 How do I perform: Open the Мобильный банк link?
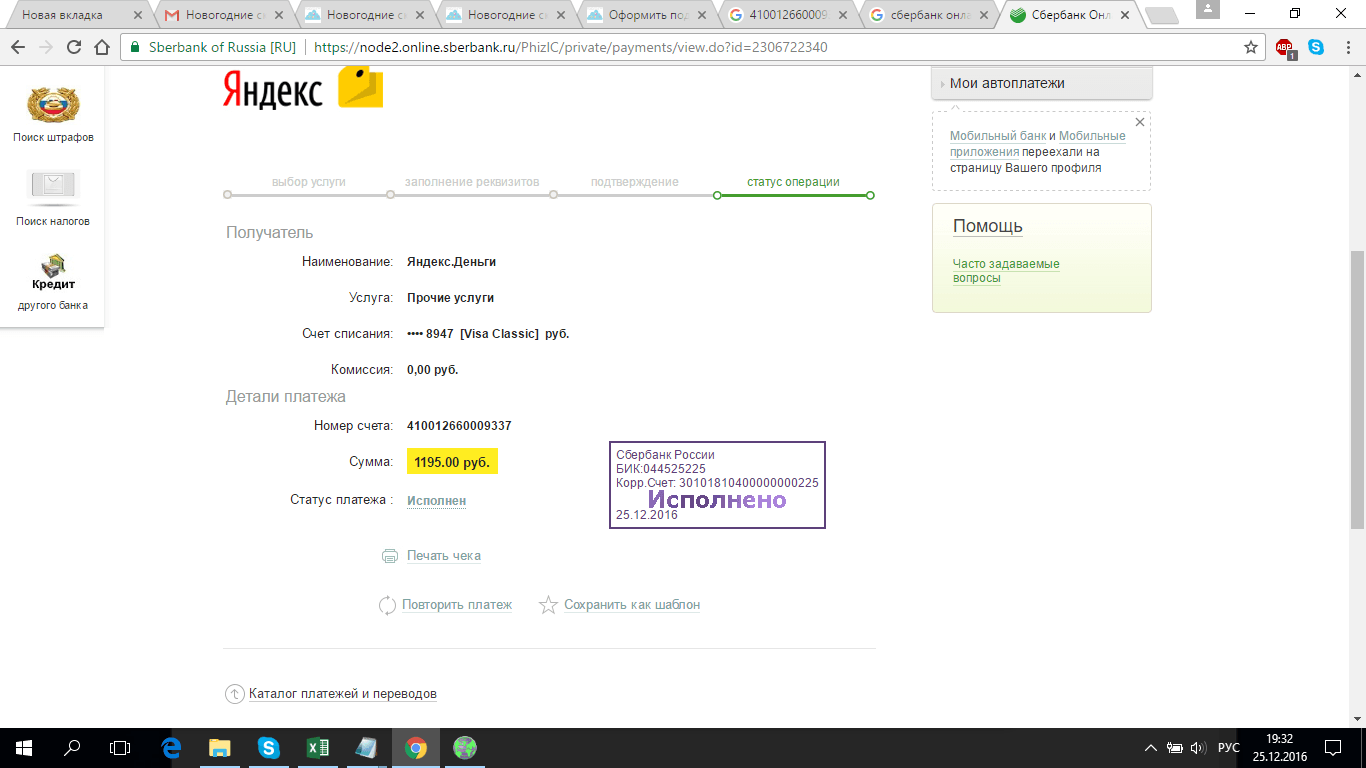point(998,136)
